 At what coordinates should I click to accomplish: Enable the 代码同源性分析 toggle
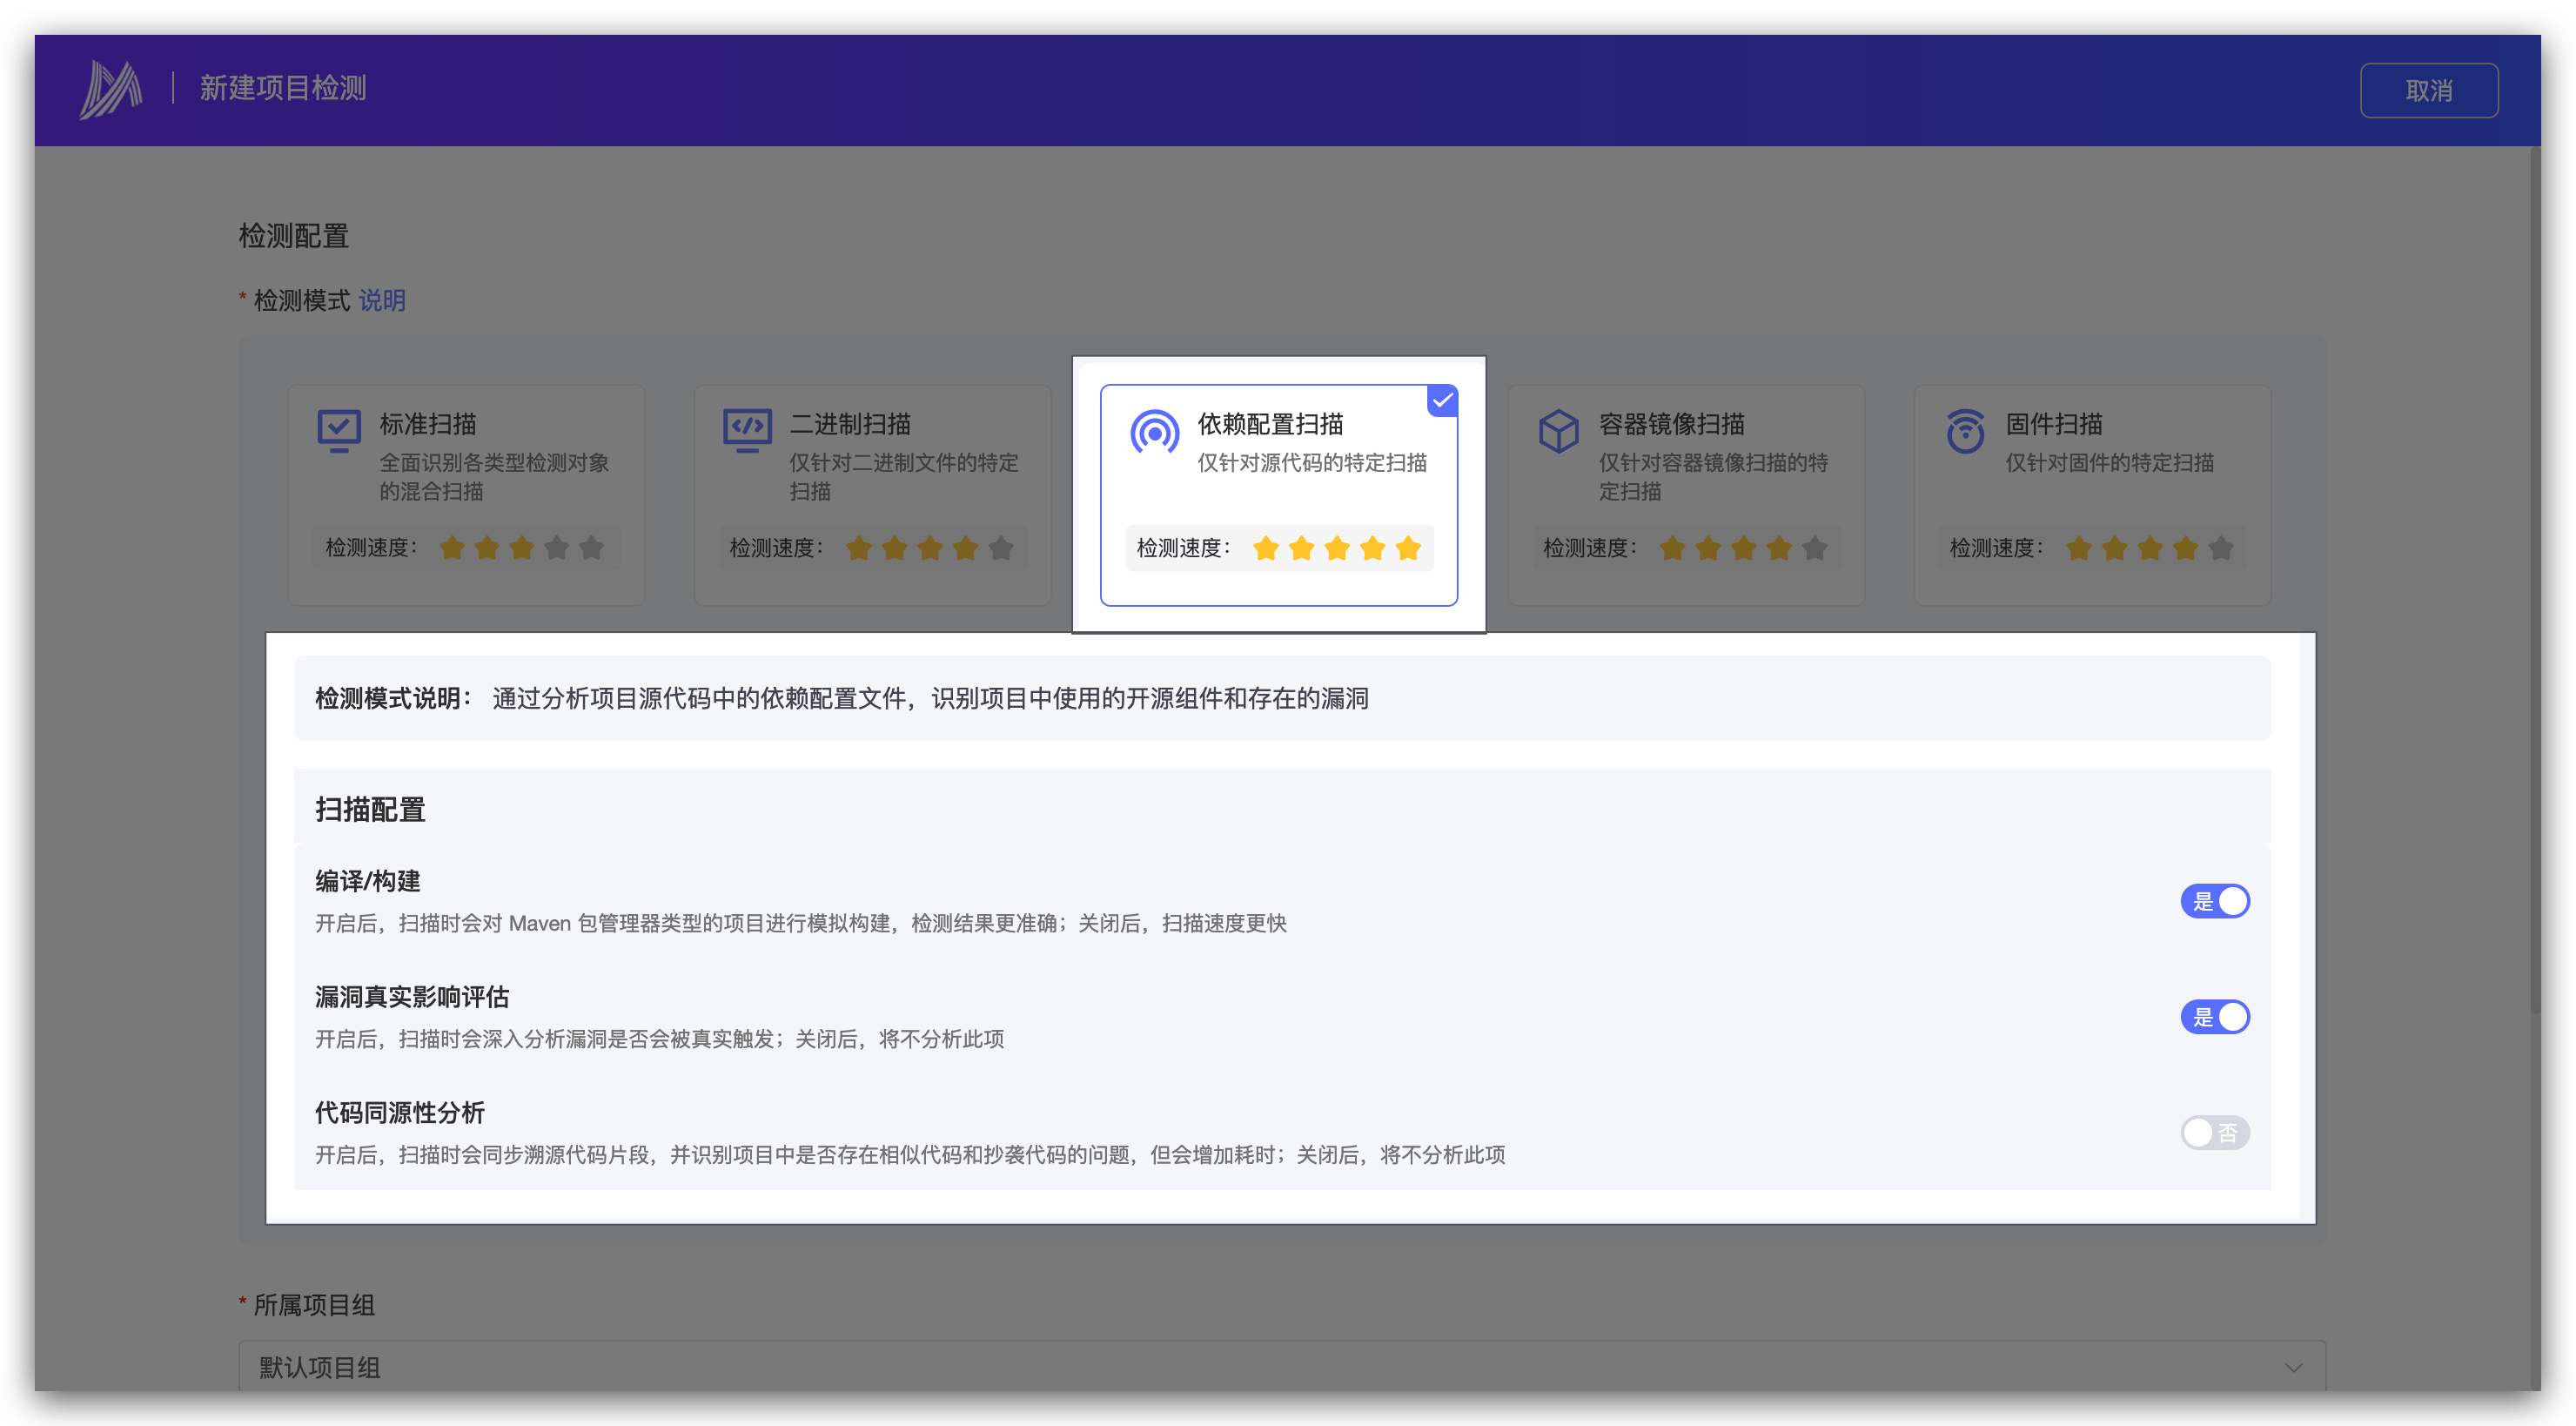2214,1133
